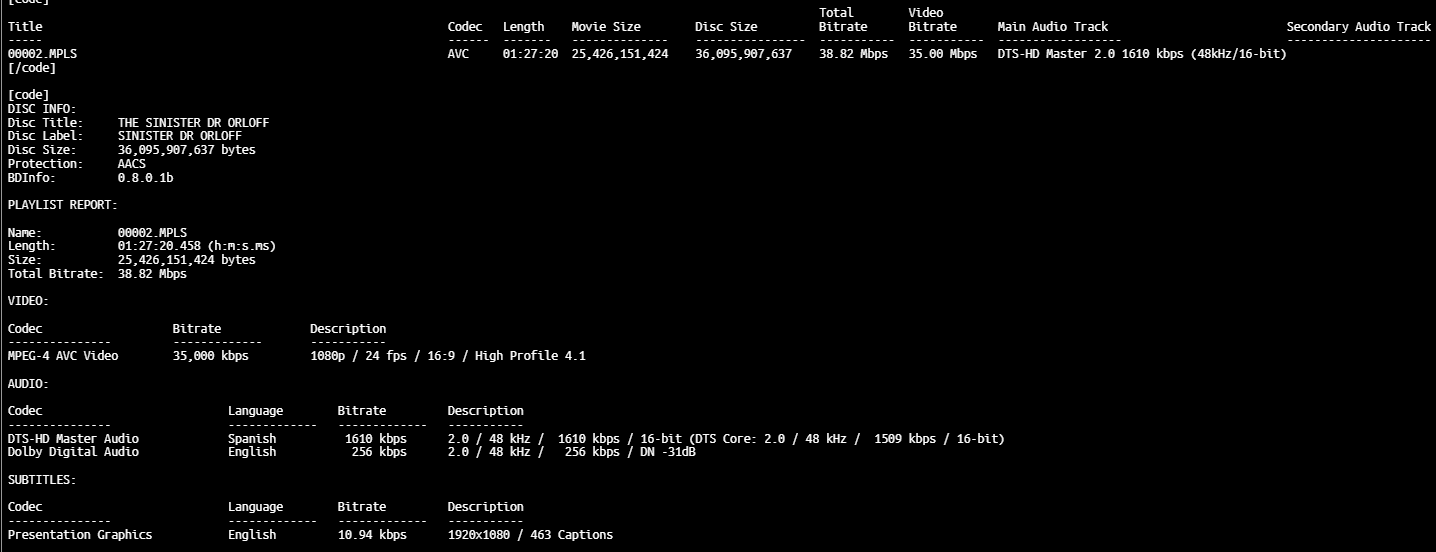Click the SUBTITLES: section heading
This screenshot has width=1436, height=552.
click(x=42, y=480)
